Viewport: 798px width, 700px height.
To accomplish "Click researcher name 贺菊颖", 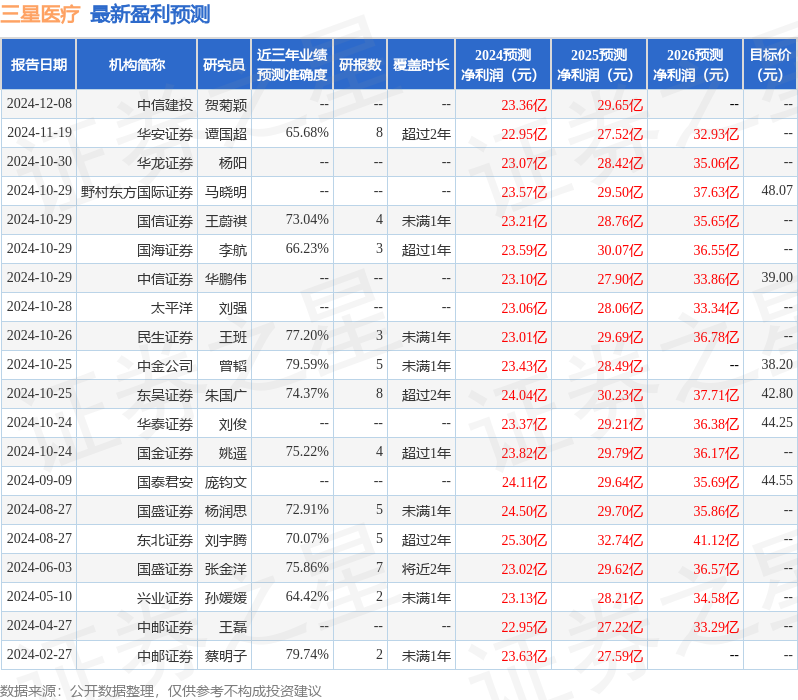I will (x=225, y=105).
